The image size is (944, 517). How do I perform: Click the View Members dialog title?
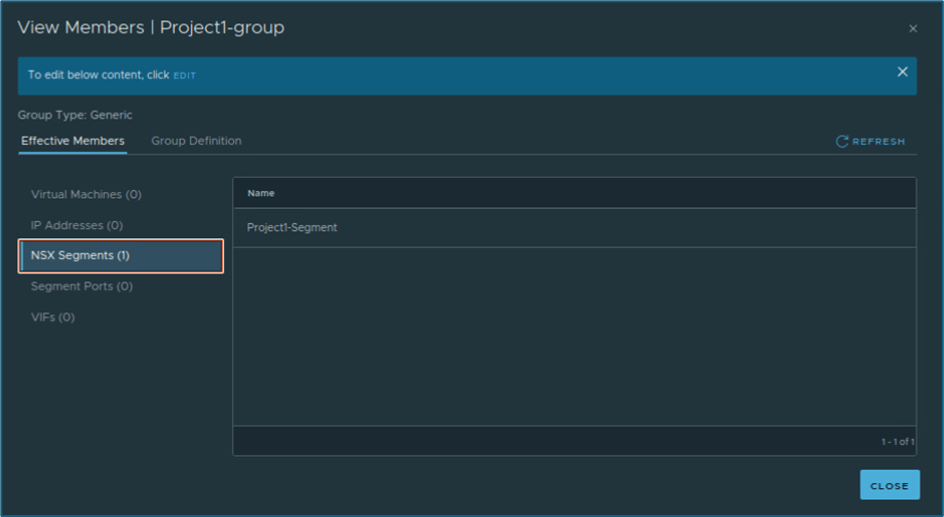151,28
